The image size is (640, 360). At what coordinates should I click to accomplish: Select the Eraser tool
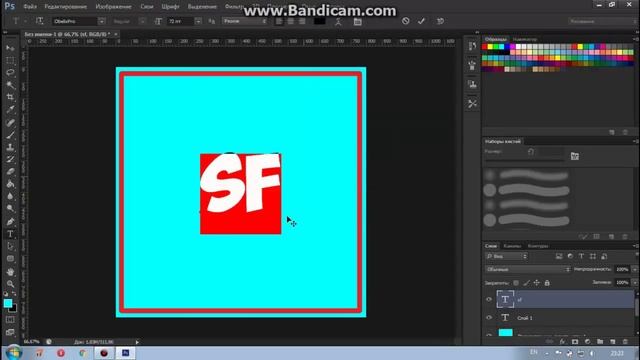[10, 171]
